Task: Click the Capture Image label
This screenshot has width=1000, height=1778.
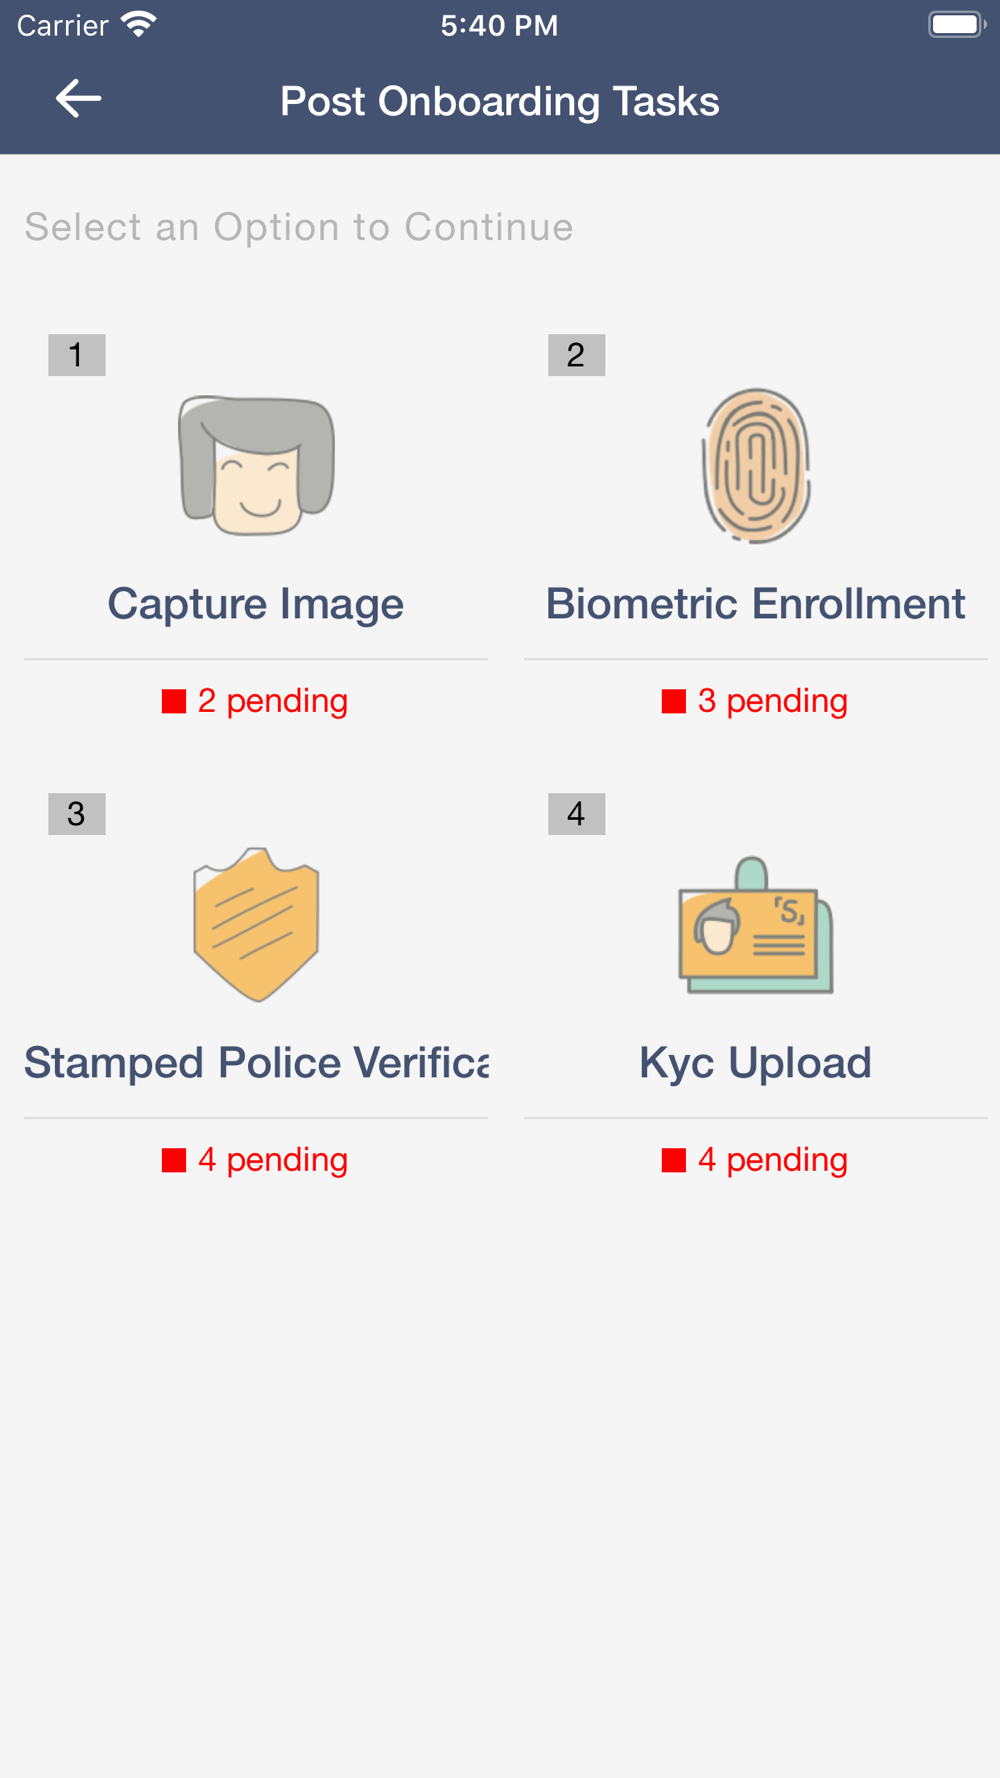Action: click(256, 604)
